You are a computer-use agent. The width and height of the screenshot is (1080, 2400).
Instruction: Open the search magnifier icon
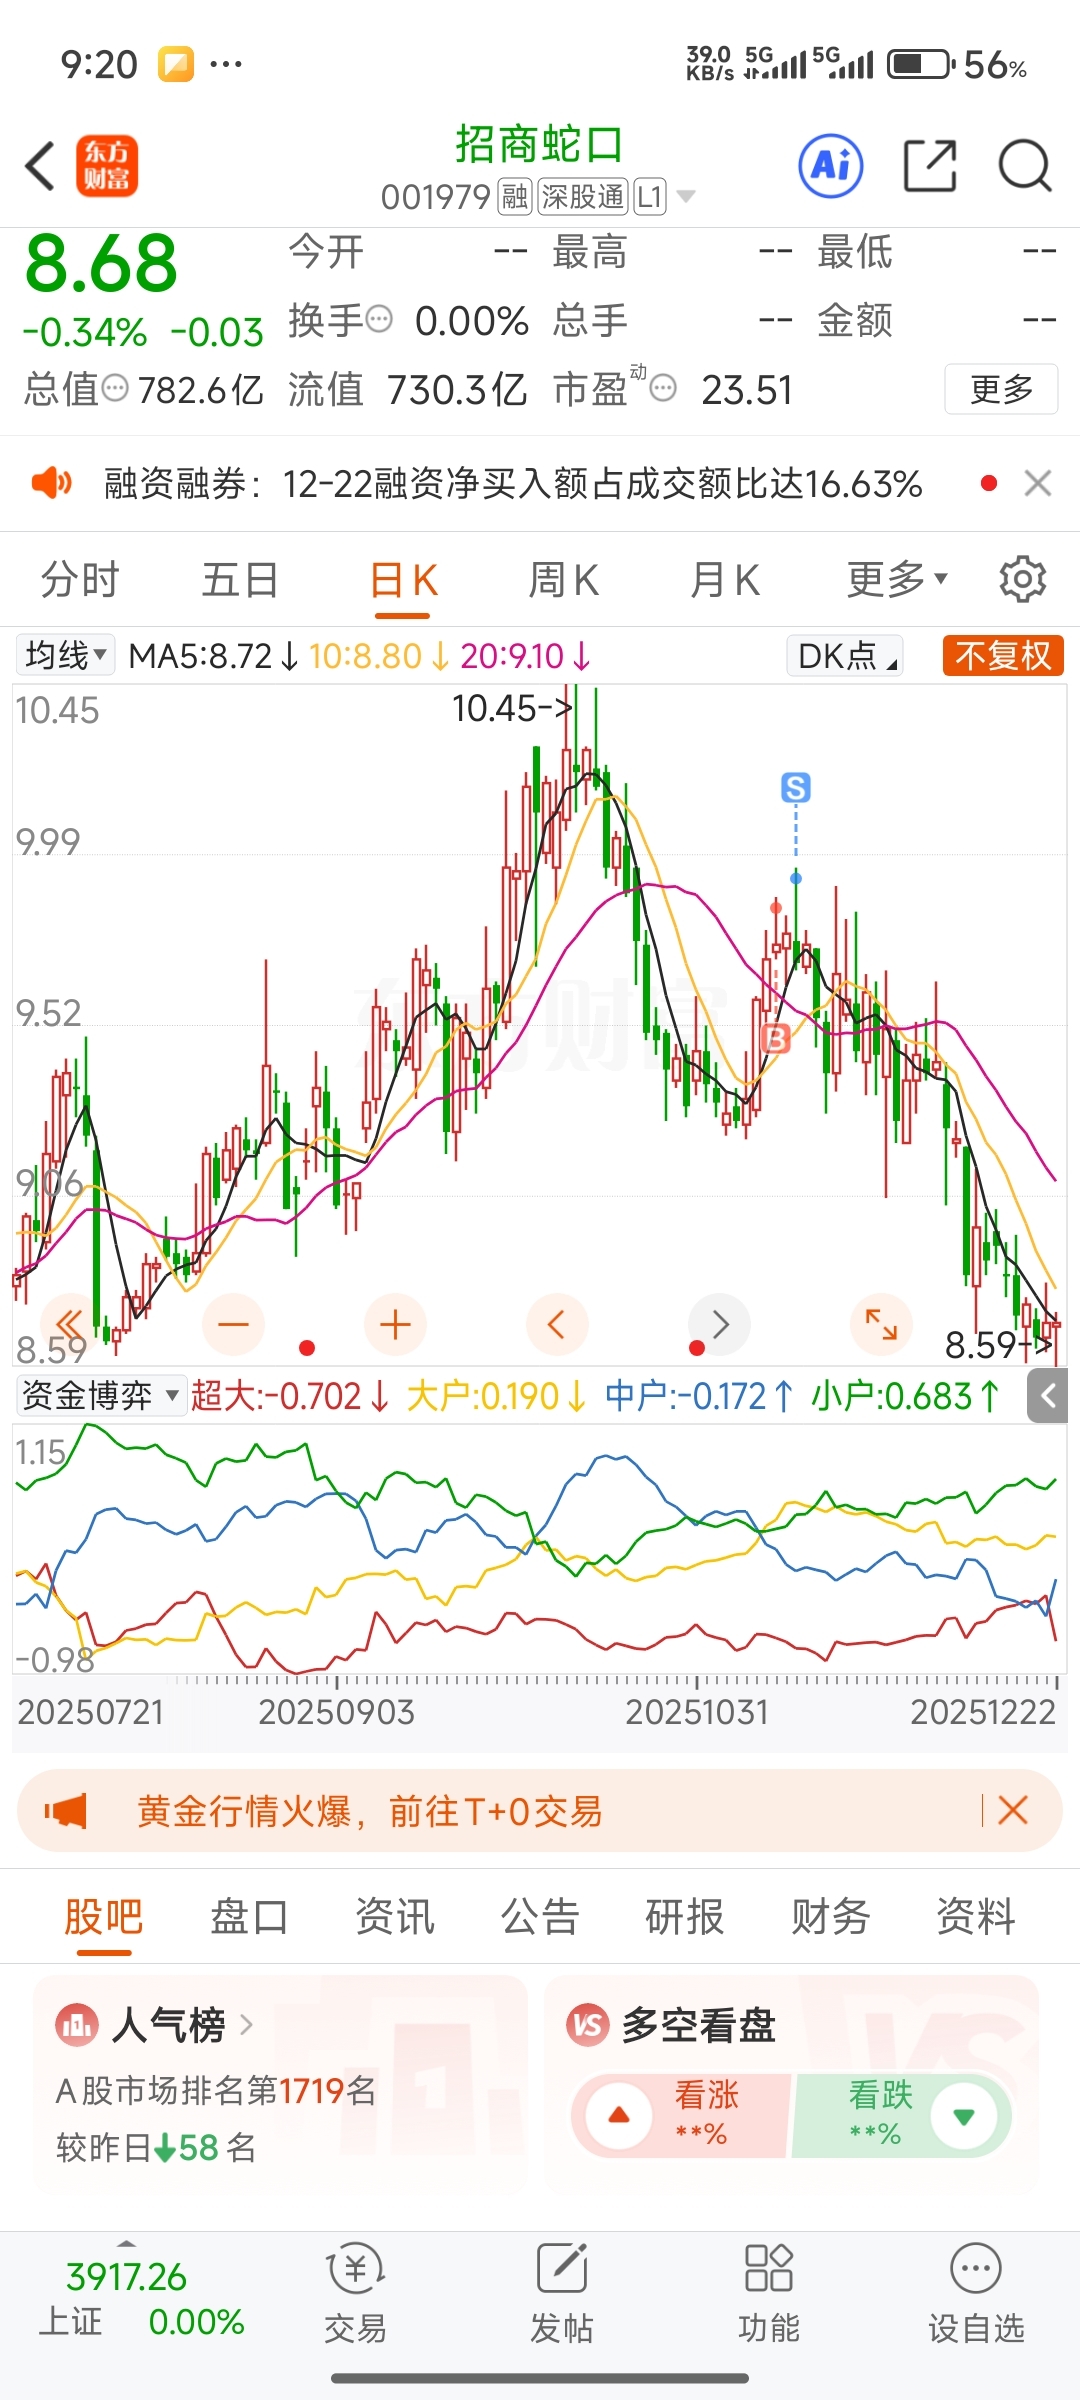[x=1025, y=165]
